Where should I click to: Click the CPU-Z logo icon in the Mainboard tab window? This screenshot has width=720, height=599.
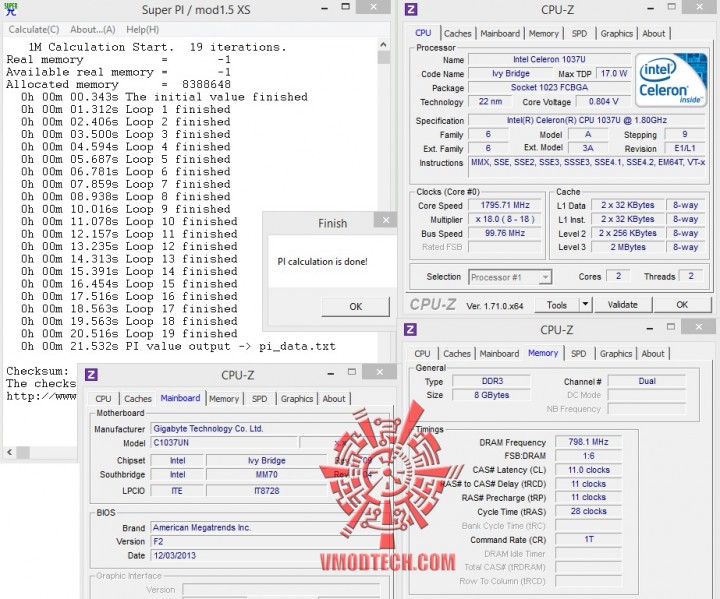pos(91,375)
